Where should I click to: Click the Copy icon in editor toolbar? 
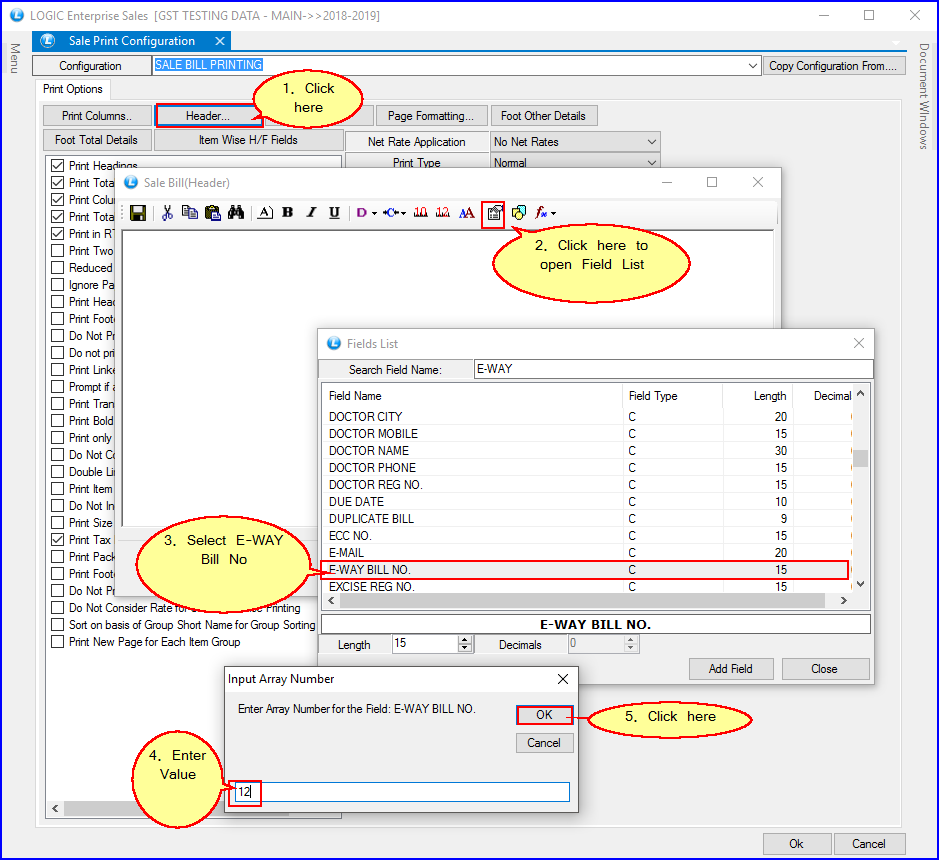click(189, 213)
